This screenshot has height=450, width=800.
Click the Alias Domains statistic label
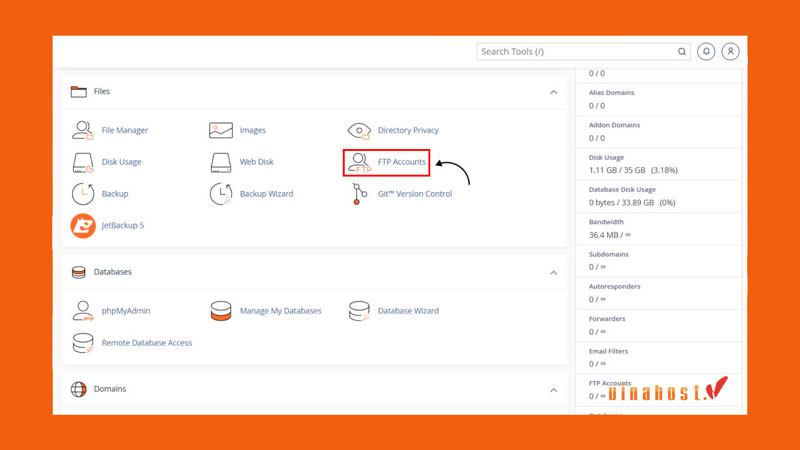611,93
